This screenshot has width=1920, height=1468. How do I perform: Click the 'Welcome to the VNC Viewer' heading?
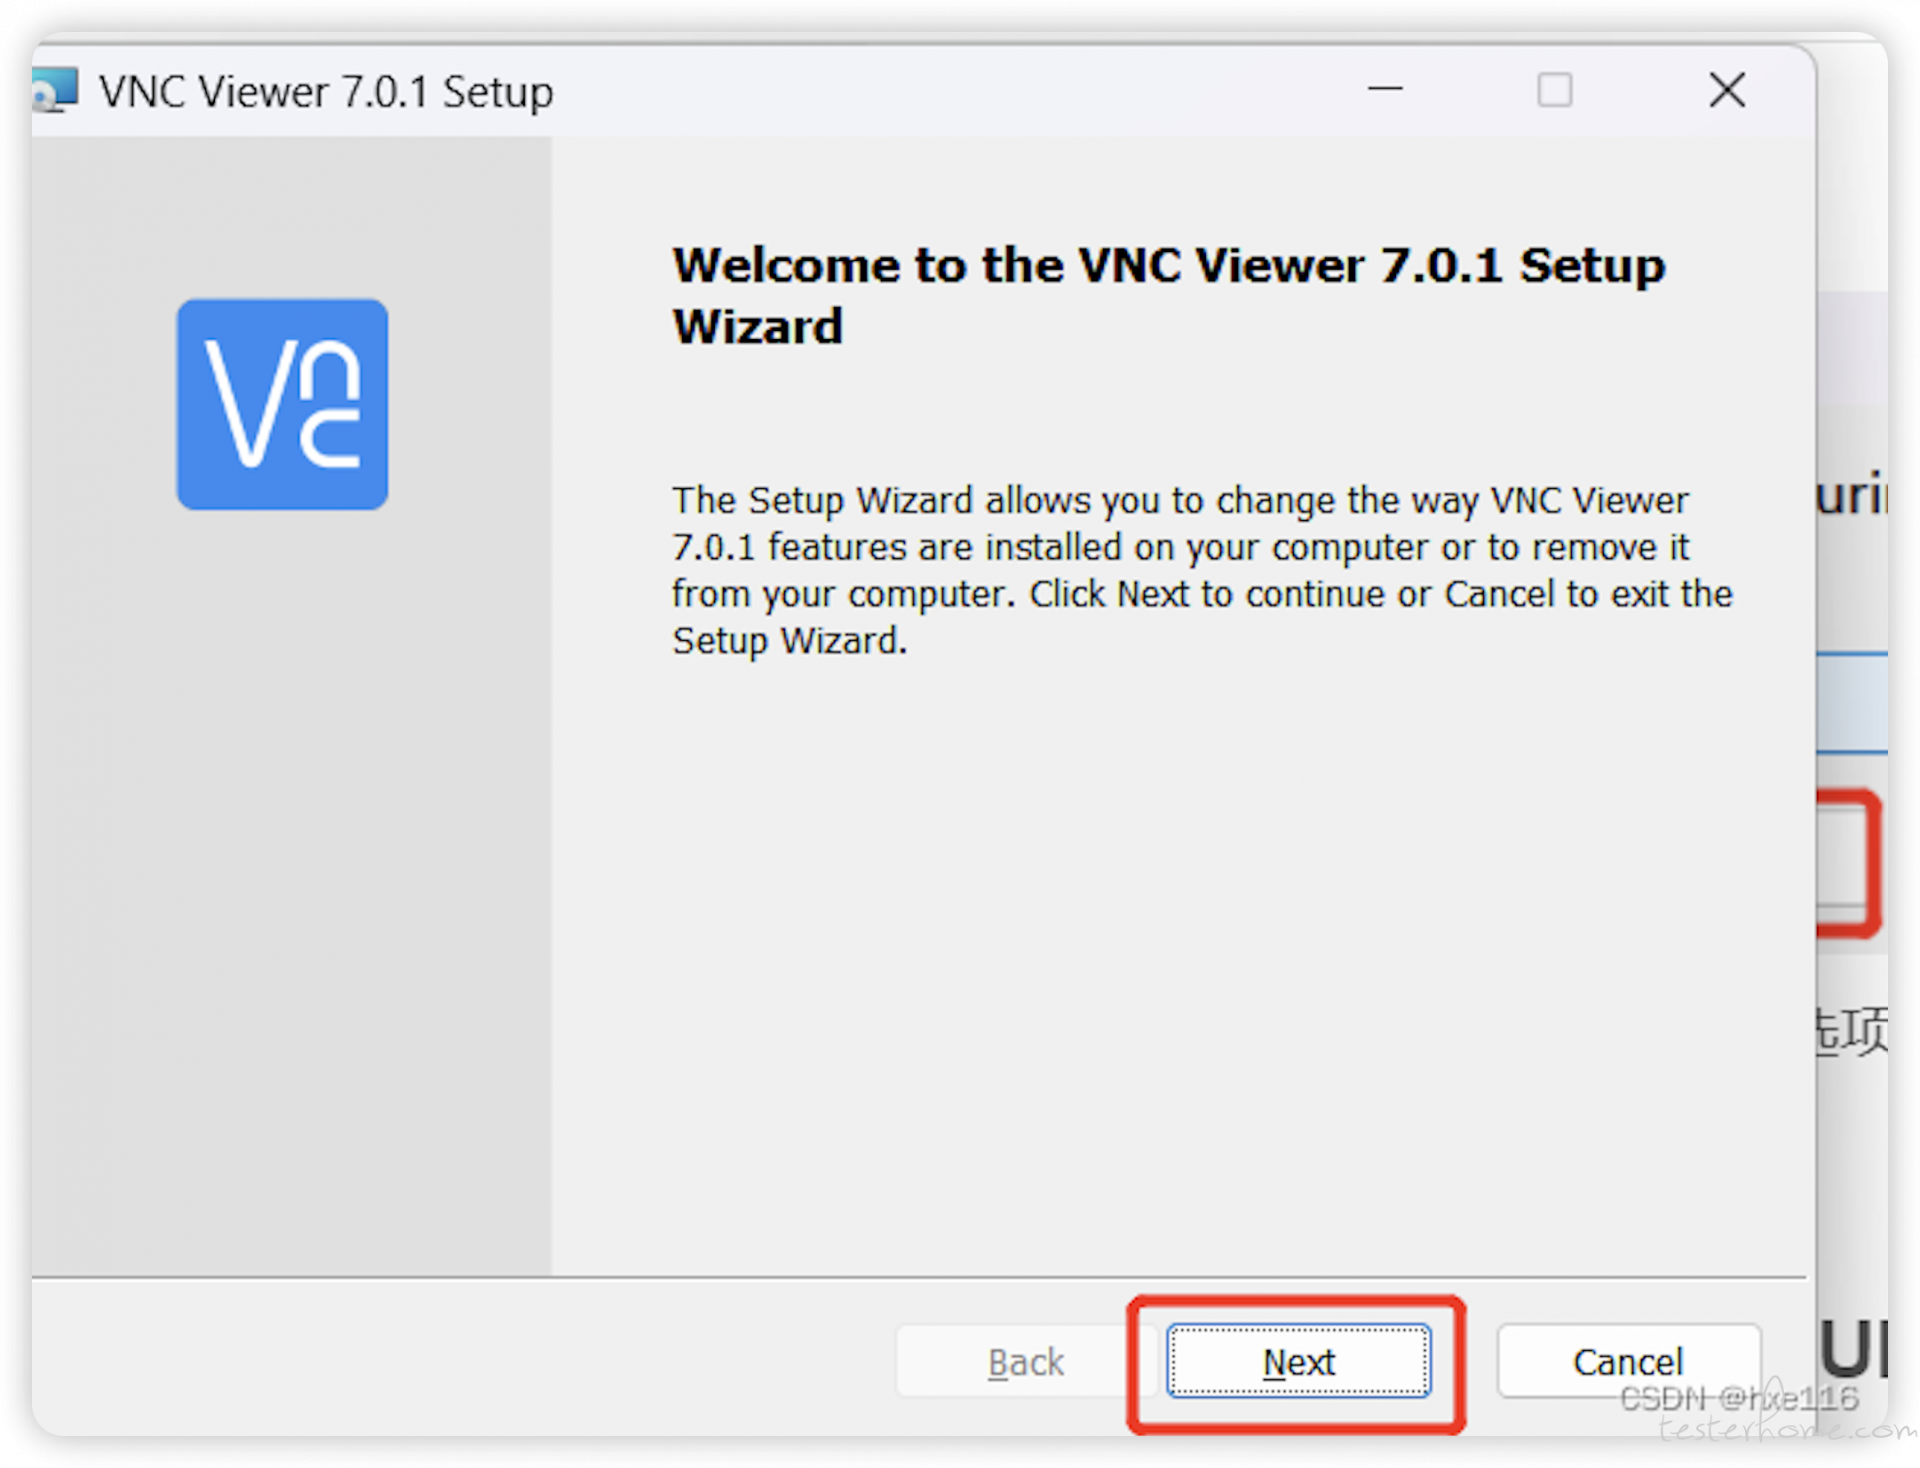coord(1168,296)
